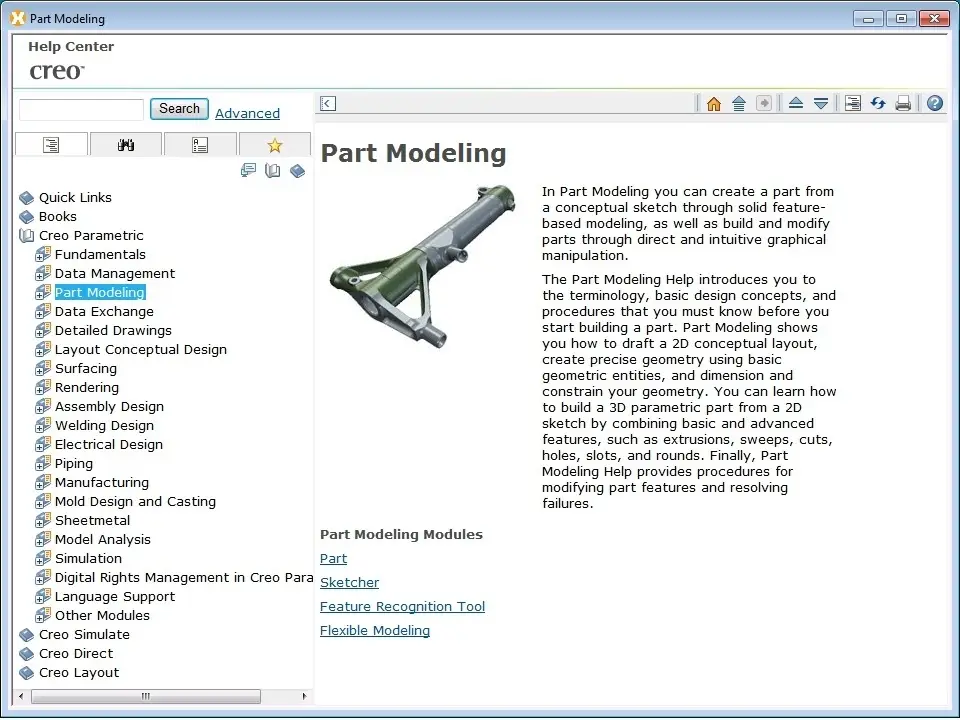Click the scrollbar left arrow in tree pane
The image size is (960, 720).
coord(21,696)
